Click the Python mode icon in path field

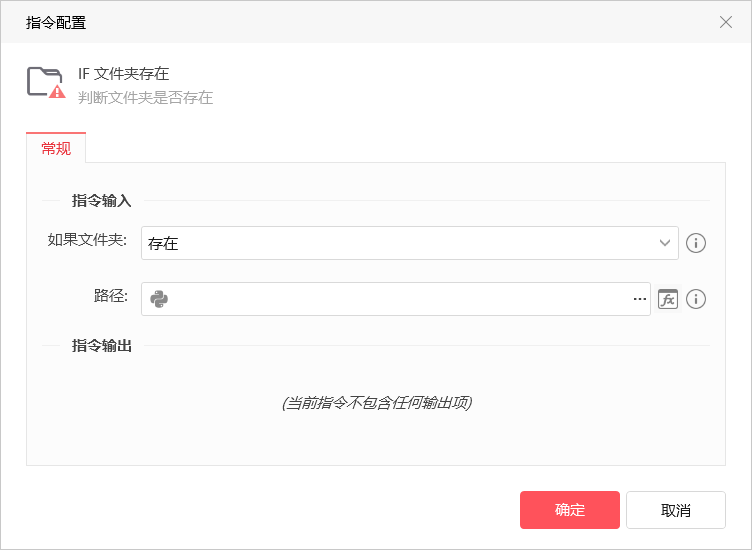click(x=159, y=299)
